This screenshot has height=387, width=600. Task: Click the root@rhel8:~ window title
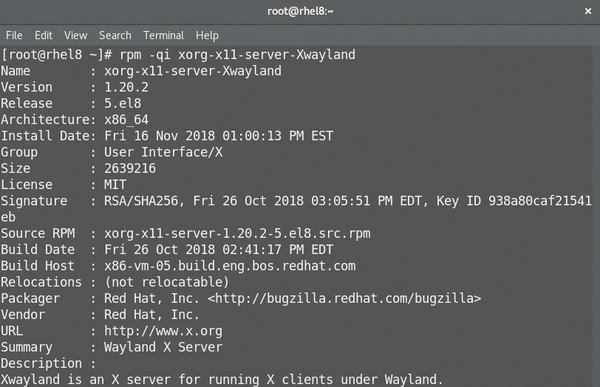coord(300,11)
